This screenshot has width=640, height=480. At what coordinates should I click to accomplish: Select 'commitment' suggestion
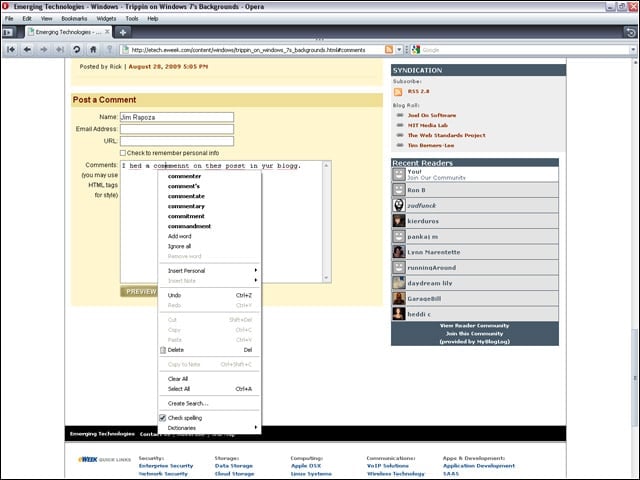pyautogui.click(x=186, y=216)
